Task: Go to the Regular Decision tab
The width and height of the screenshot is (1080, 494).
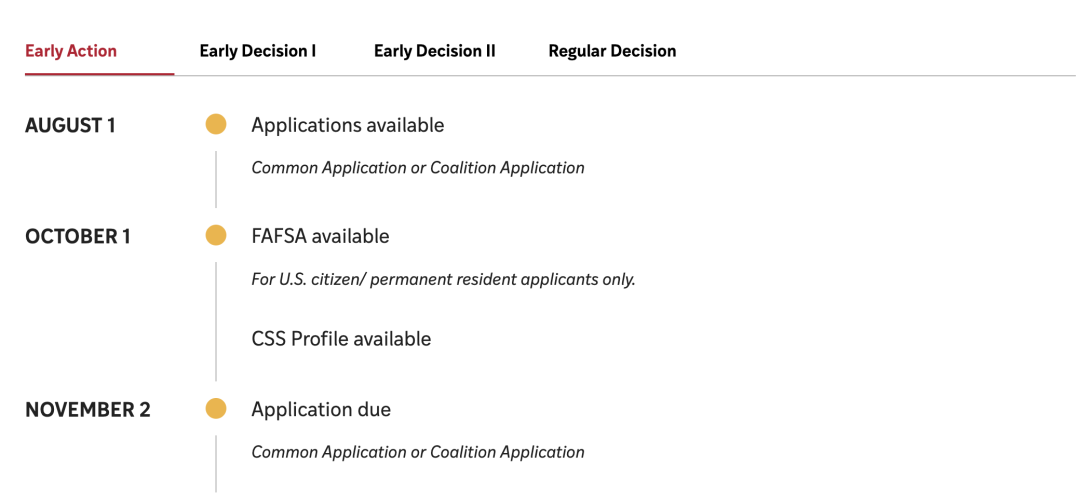Action: click(x=612, y=51)
